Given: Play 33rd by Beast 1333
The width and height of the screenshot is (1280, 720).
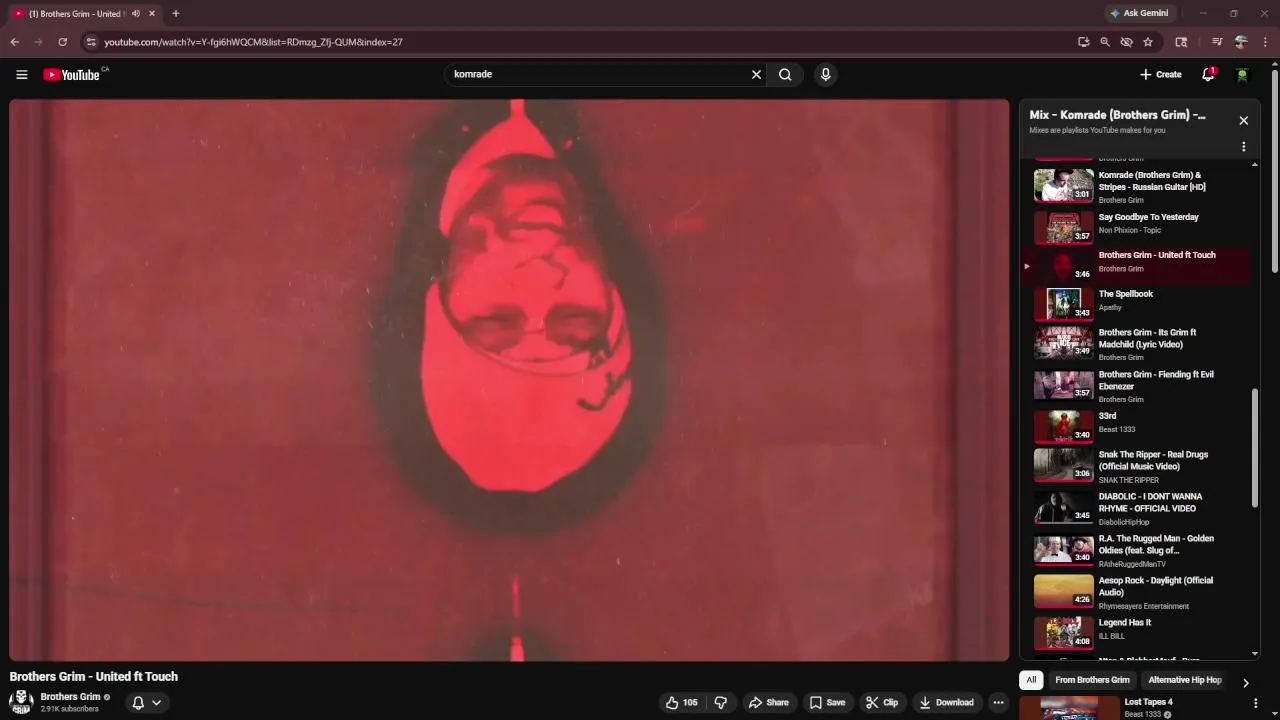Looking at the screenshot, I should tap(1139, 426).
